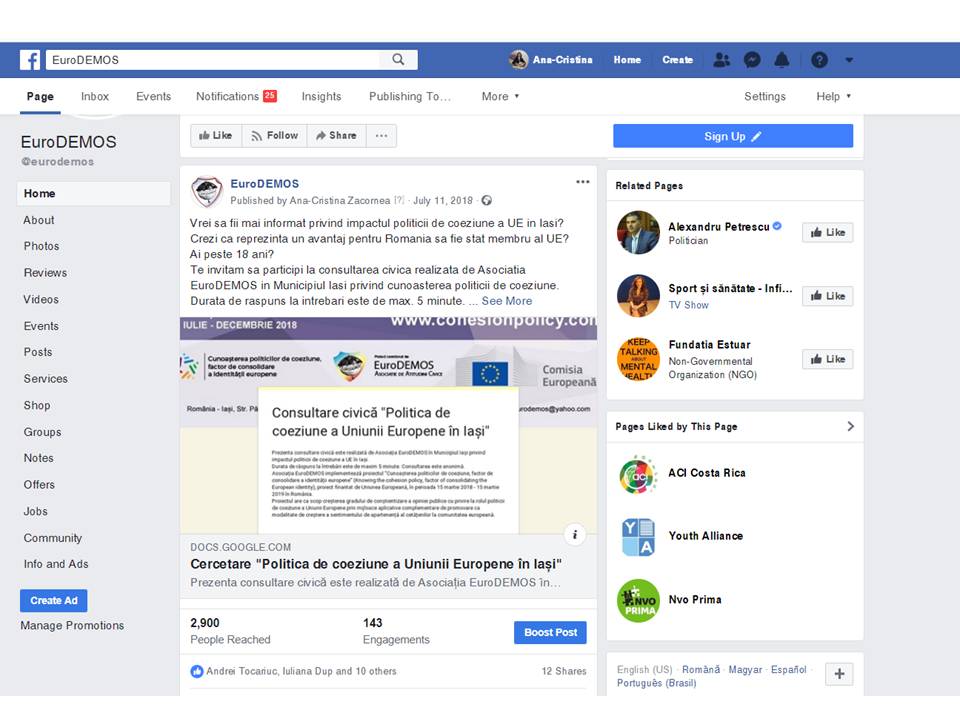Open Shop in the left sidebar
Screen dimensions: 960x720
pos(37,405)
